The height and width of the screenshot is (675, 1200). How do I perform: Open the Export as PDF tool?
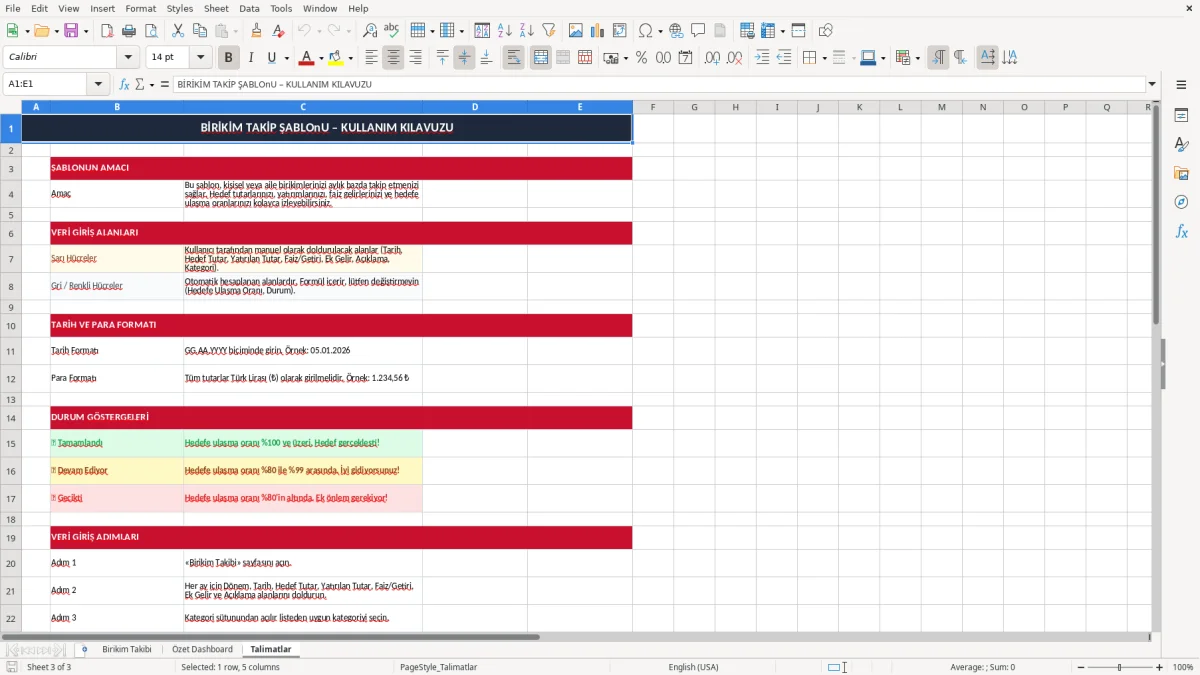tap(107, 31)
